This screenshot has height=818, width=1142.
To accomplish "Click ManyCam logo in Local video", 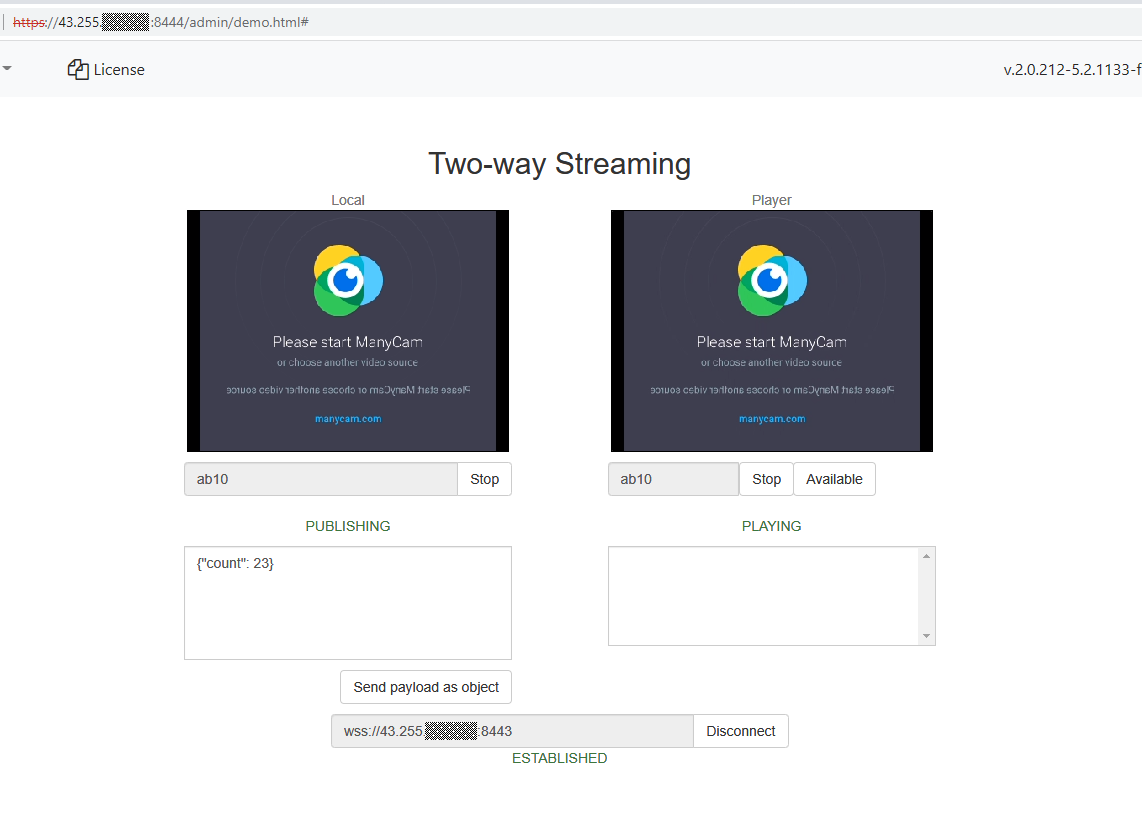I will click(x=348, y=280).
